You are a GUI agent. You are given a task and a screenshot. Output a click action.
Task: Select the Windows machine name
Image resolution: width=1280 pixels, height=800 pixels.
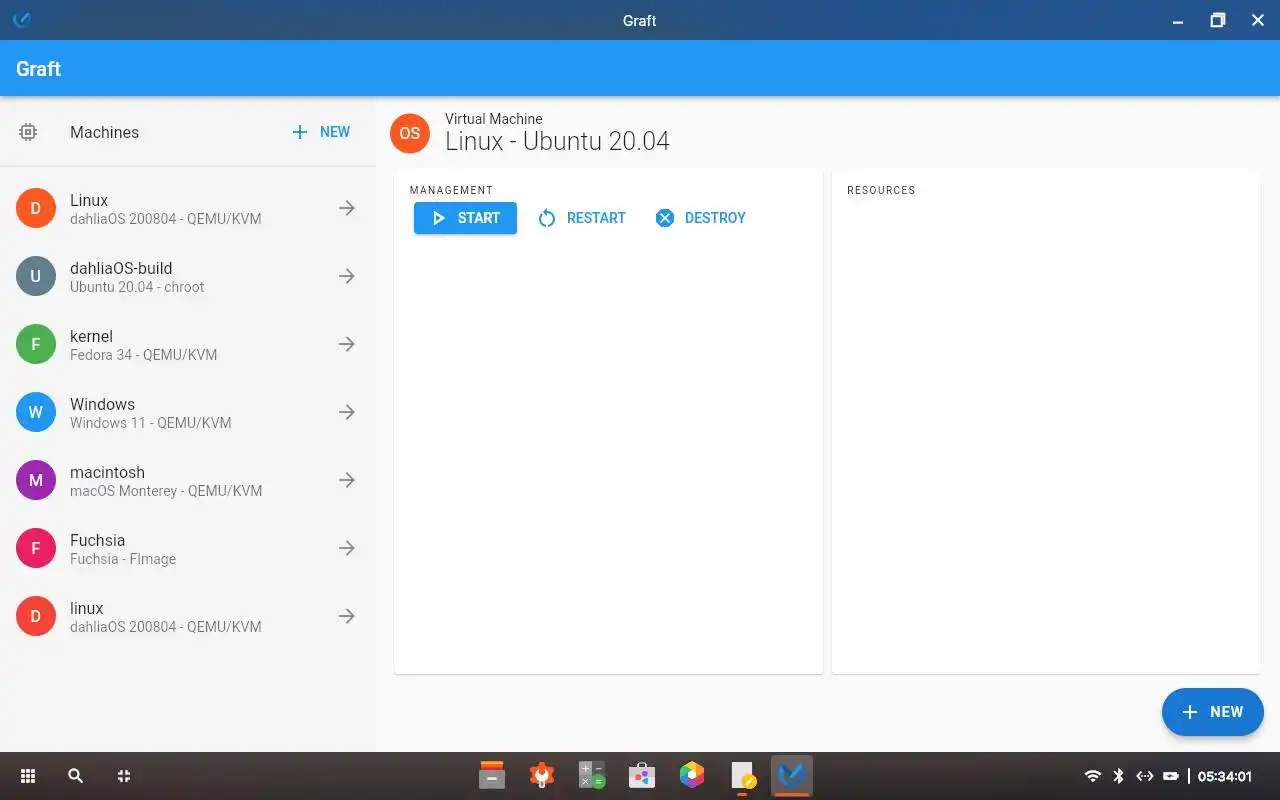[x=102, y=404]
